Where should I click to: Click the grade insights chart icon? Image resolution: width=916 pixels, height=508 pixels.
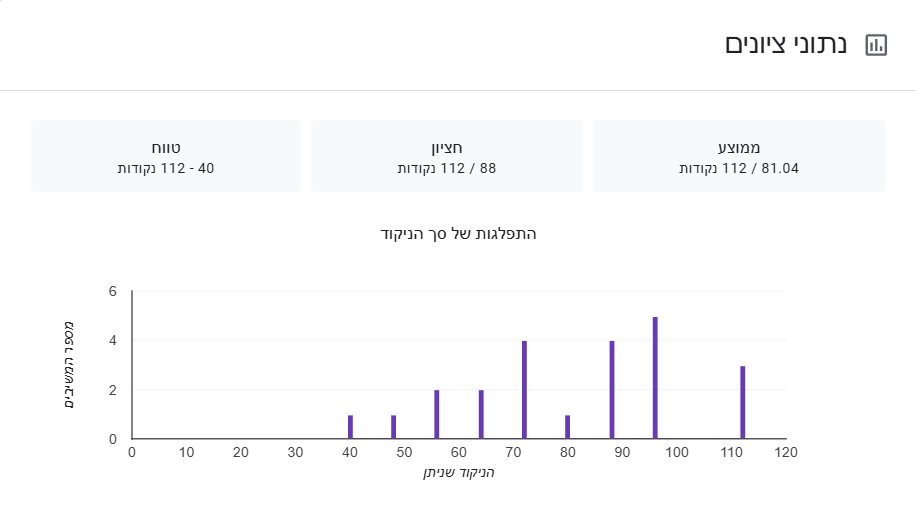point(876,45)
